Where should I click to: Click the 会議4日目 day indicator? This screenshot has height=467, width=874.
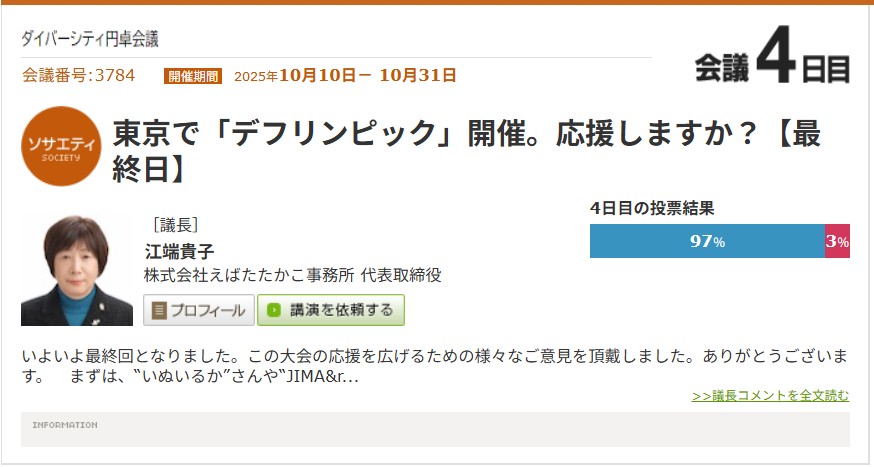click(x=772, y=57)
